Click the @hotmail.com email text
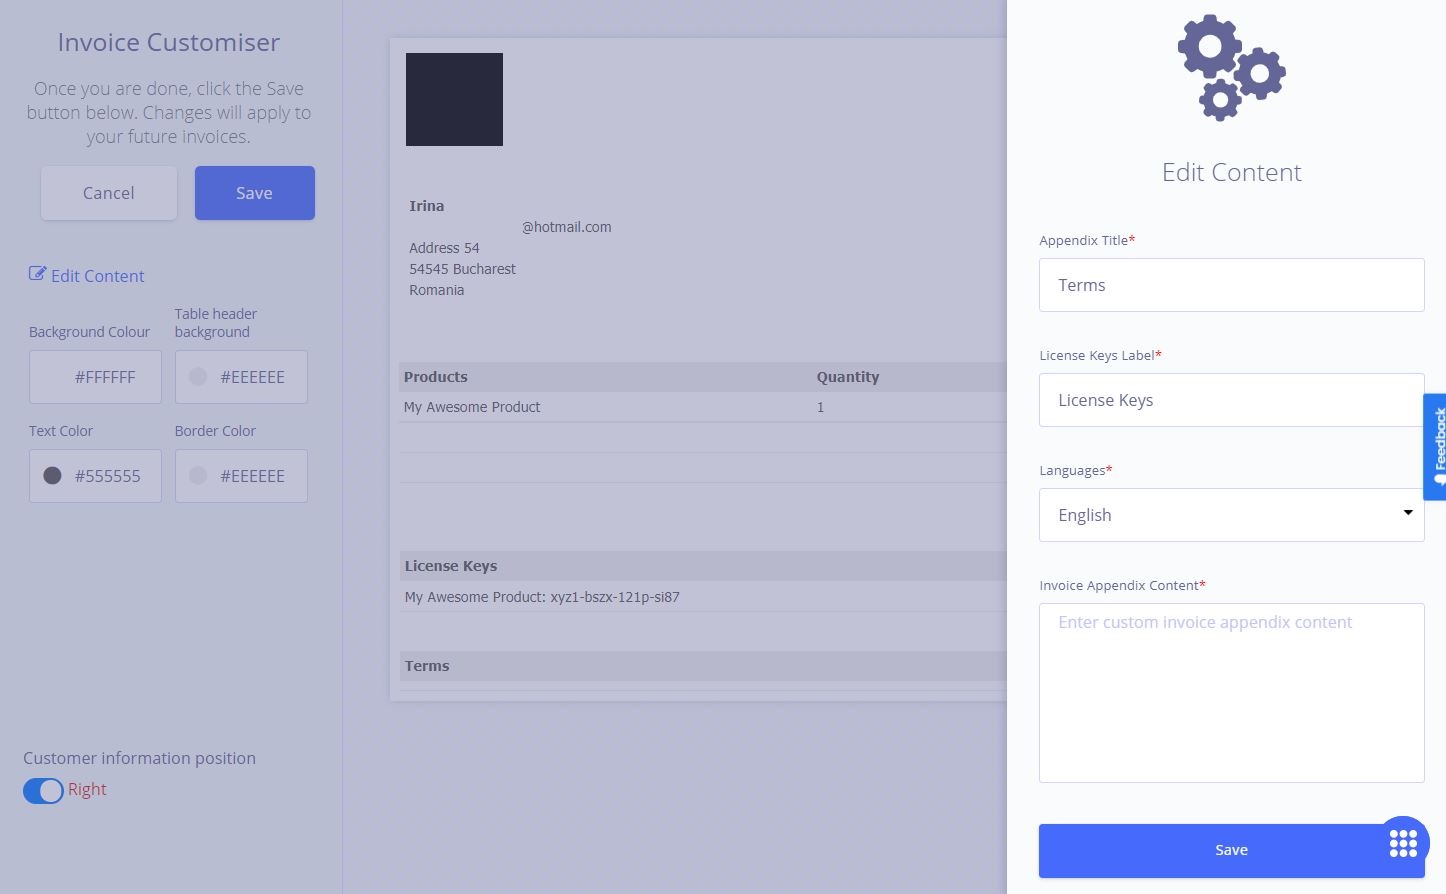This screenshot has height=894, width=1446. point(567,227)
